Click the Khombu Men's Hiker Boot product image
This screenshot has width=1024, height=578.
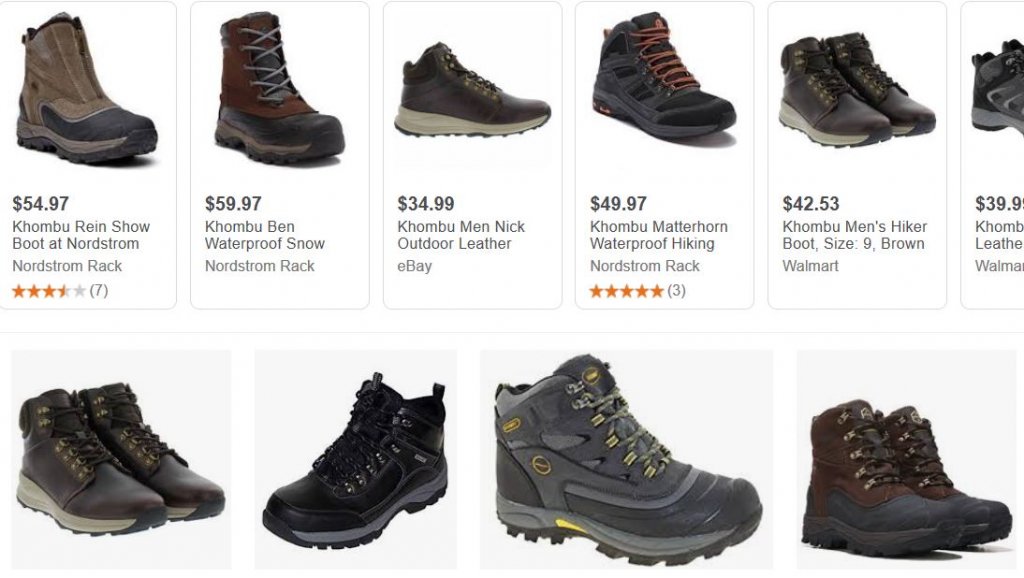point(856,92)
